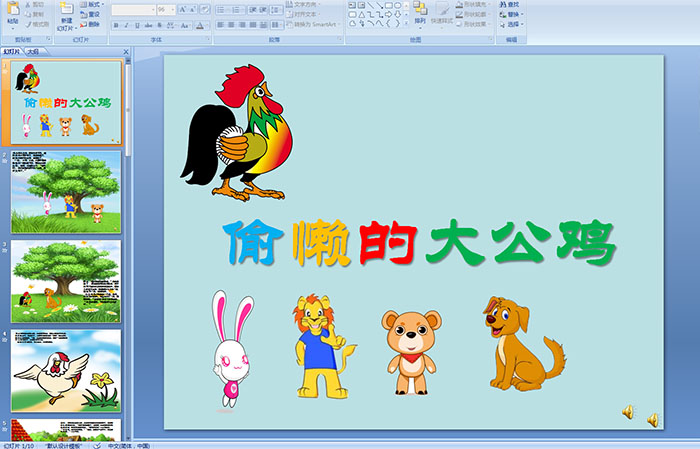Click the spell check status bar icon
700x449 pixels.
97,445
